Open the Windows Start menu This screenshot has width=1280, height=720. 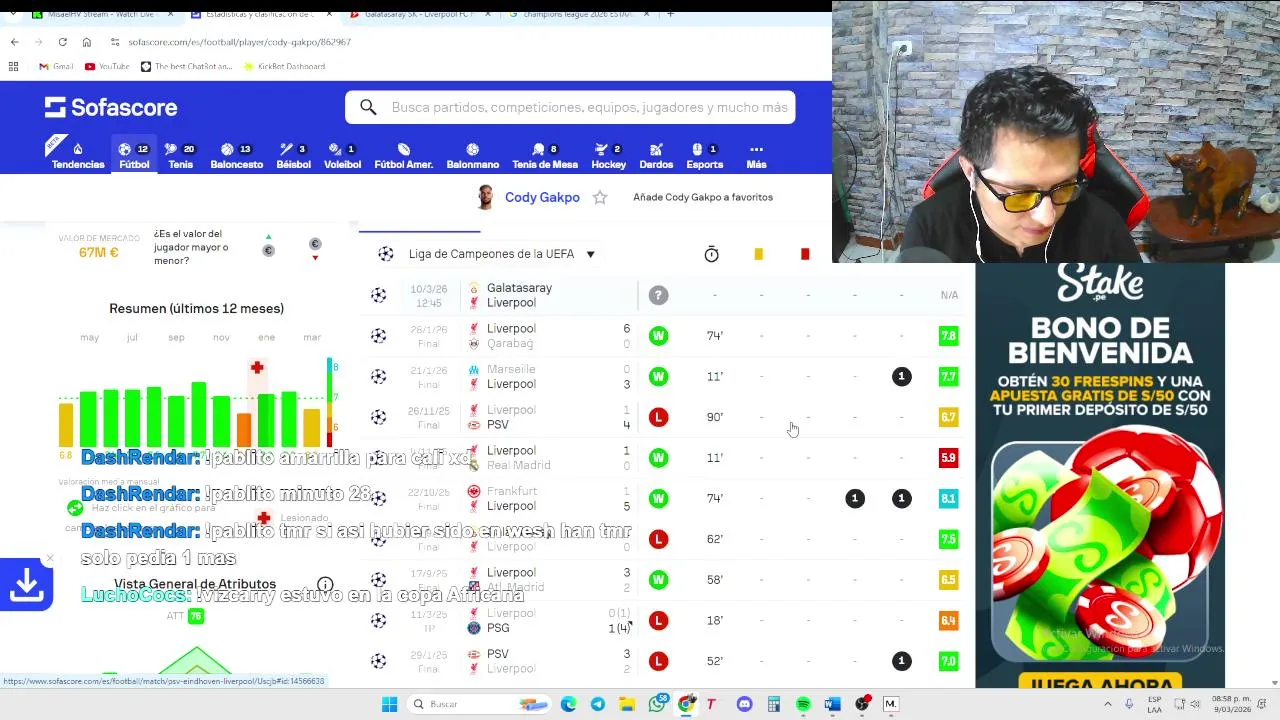(389, 704)
